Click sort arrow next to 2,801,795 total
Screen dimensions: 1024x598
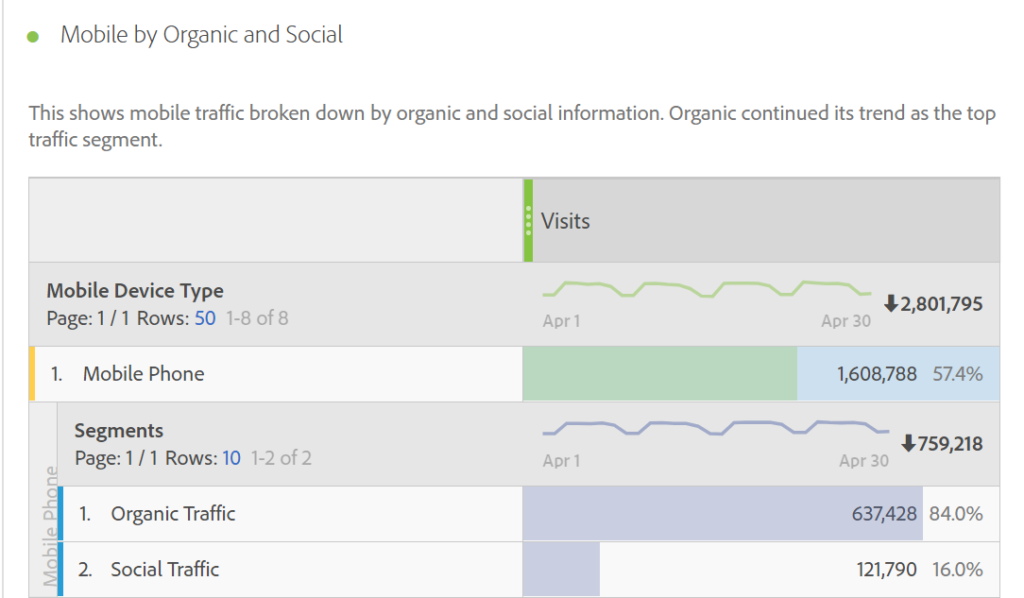point(890,303)
